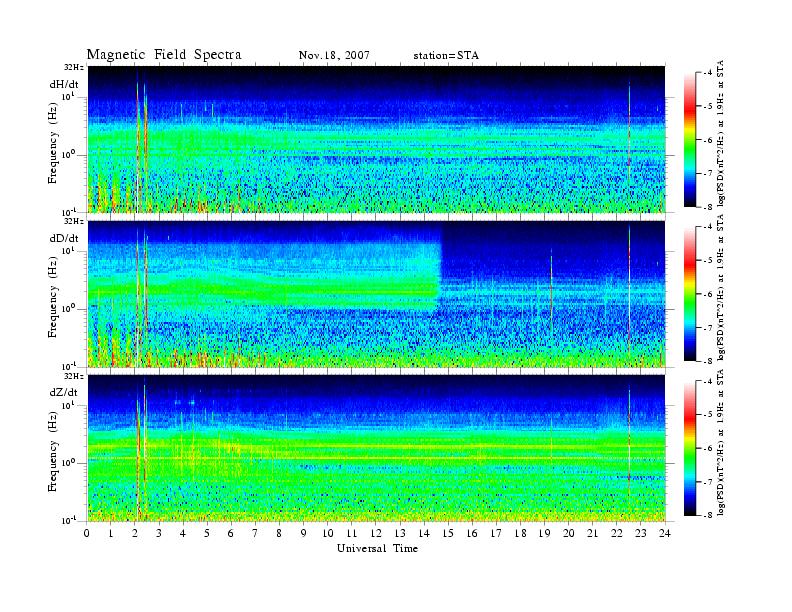Click the log(PSD) label beside dH/dt color bar
Viewport: 792px width, 612px height.
tap(721, 134)
